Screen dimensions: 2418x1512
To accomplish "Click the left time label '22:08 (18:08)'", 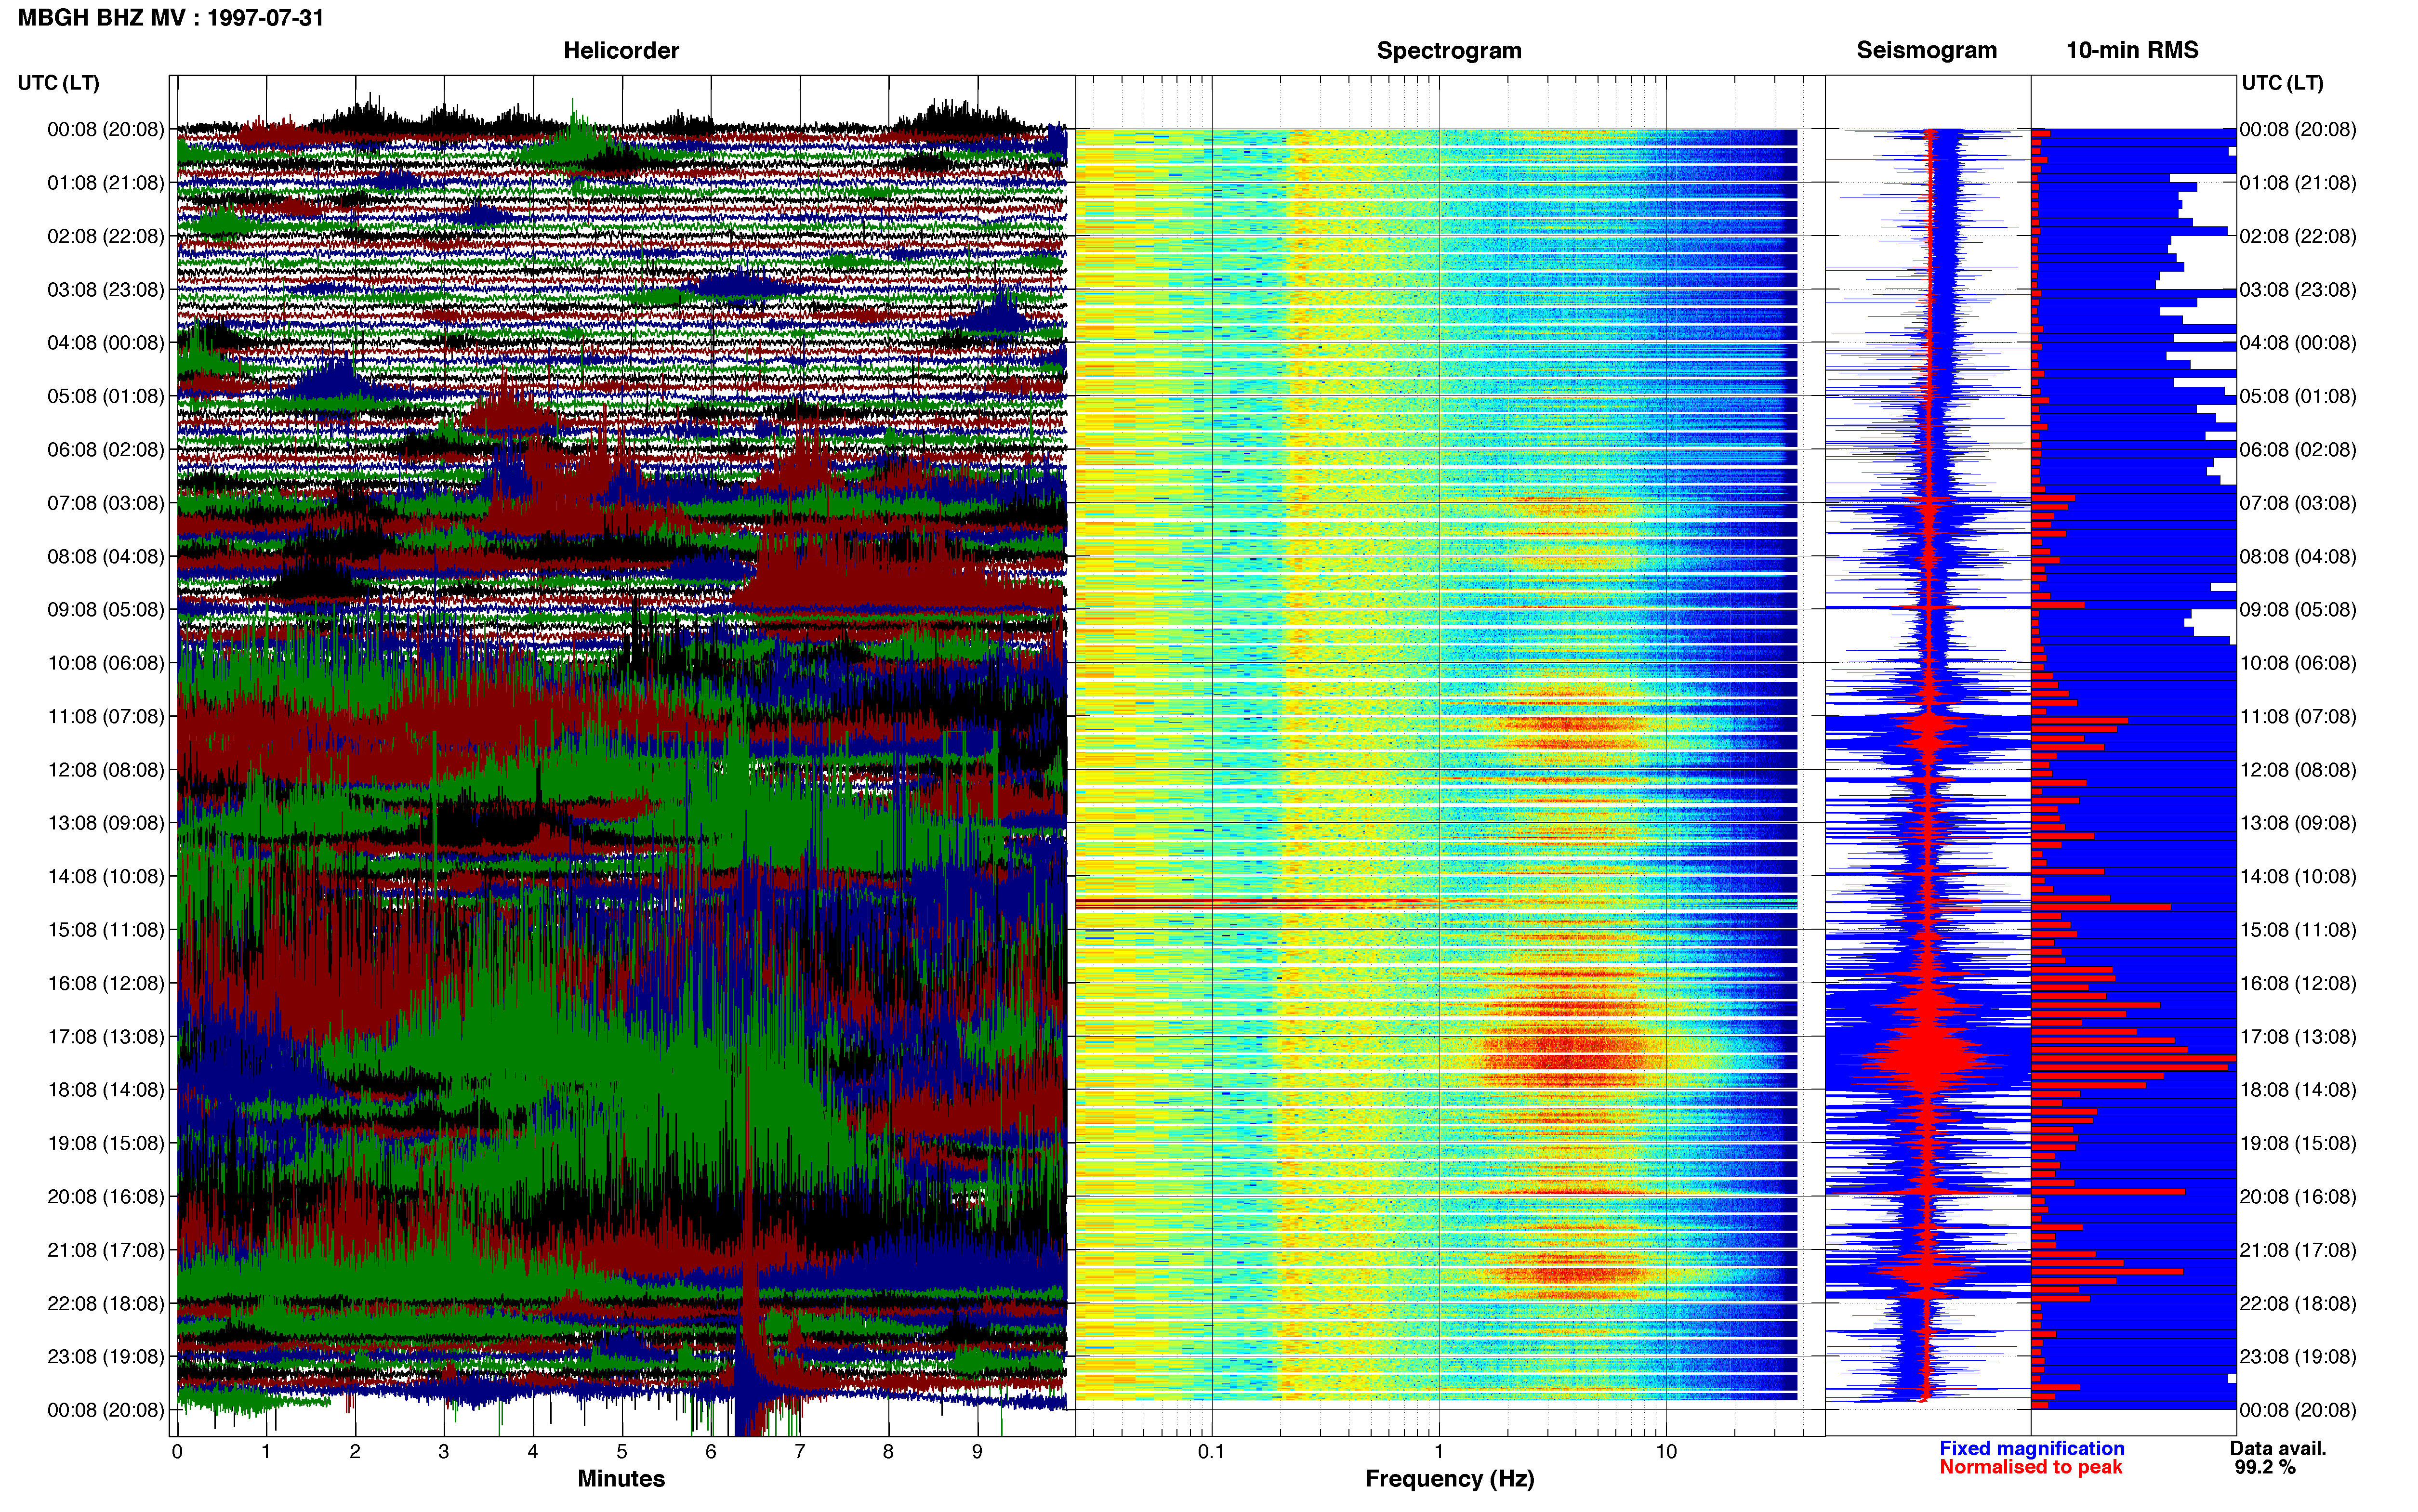I will (x=106, y=1303).
